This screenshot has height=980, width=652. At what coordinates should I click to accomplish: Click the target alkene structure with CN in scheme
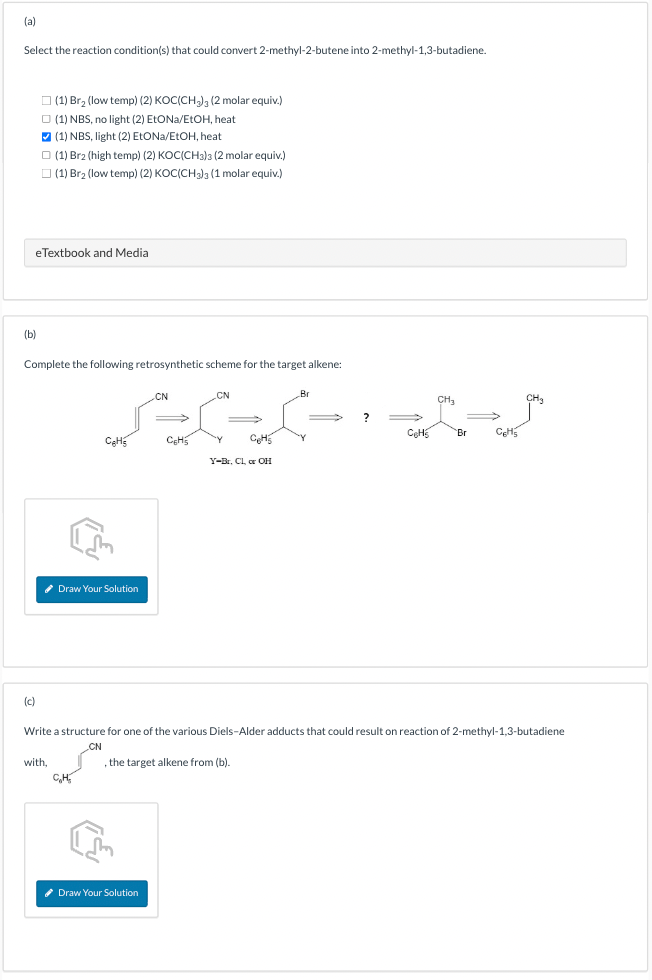(136, 419)
